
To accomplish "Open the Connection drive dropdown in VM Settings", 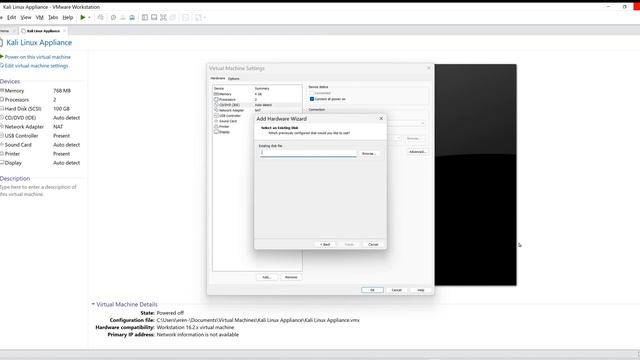I will pyautogui.click(x=423, y=123).
